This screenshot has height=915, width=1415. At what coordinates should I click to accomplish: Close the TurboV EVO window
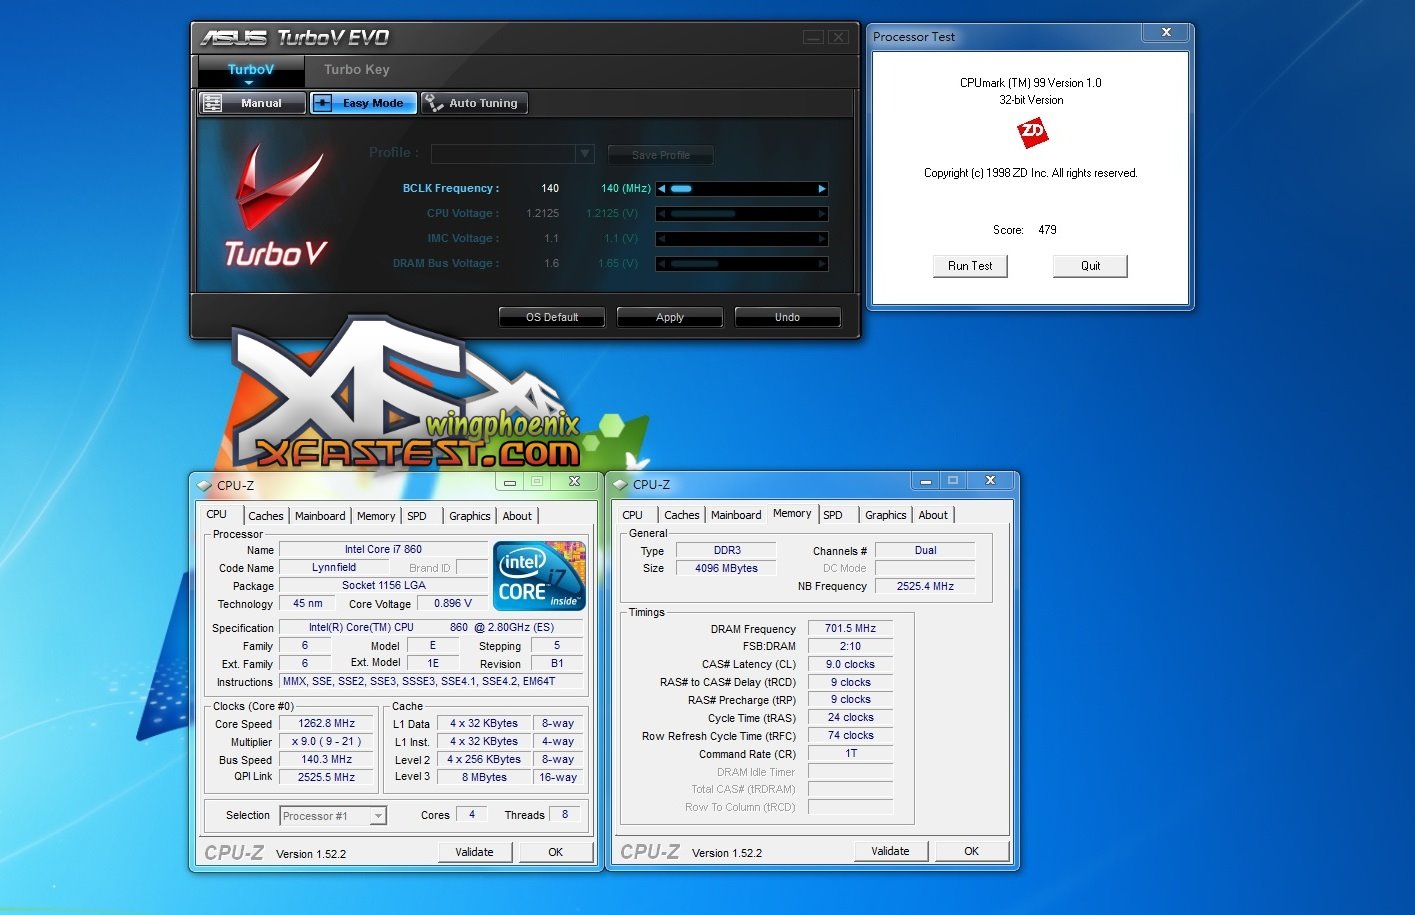click(838, 37)
